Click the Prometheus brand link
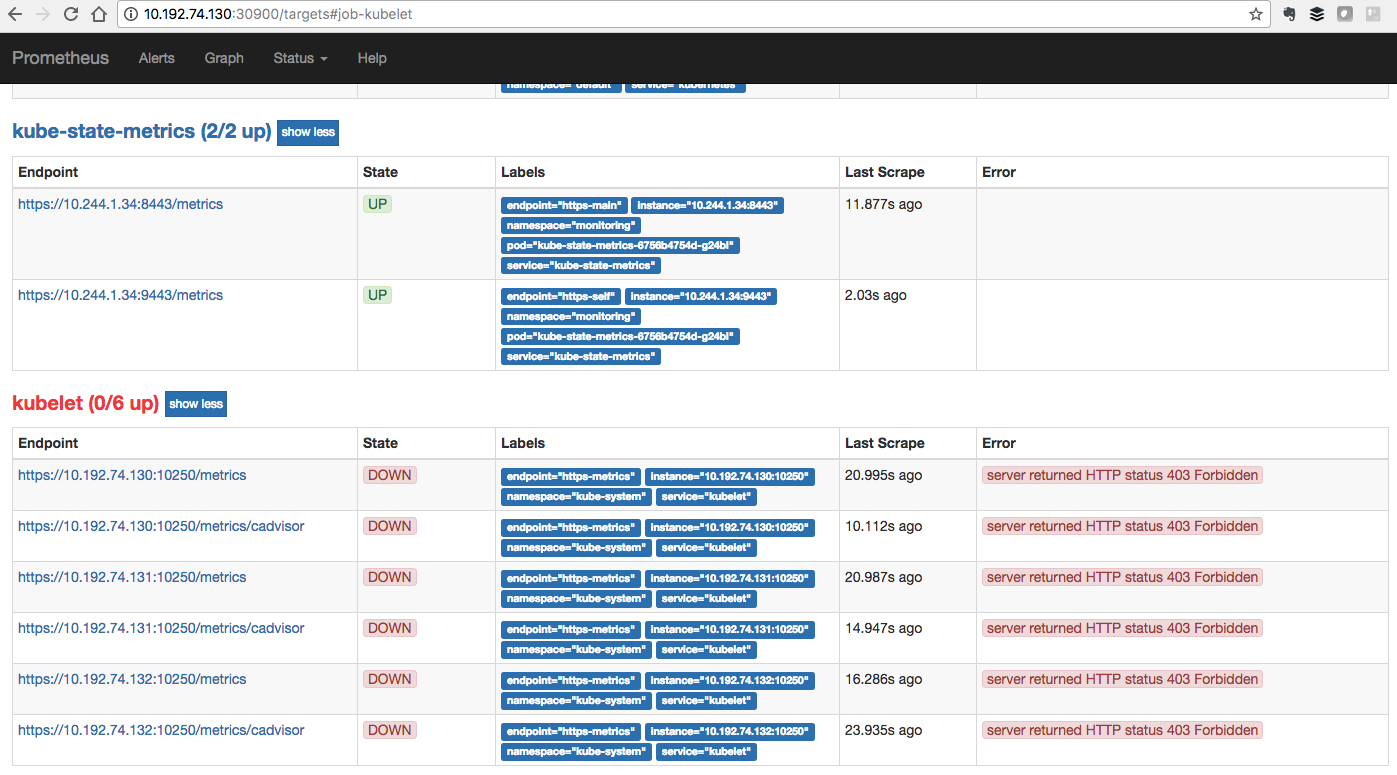This screenshot has width=1397, height=775. (x=60, y=58)
